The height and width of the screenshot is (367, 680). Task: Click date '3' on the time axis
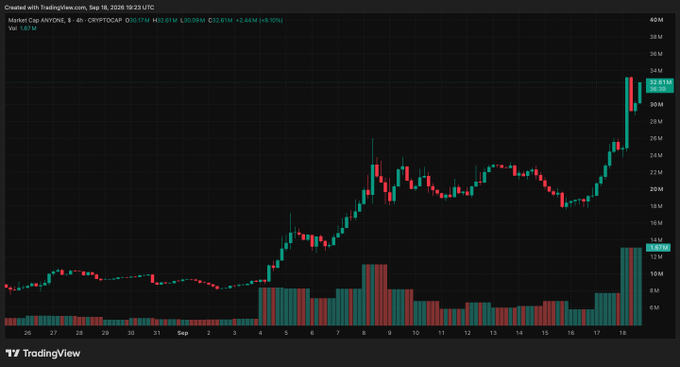point(234,333)
